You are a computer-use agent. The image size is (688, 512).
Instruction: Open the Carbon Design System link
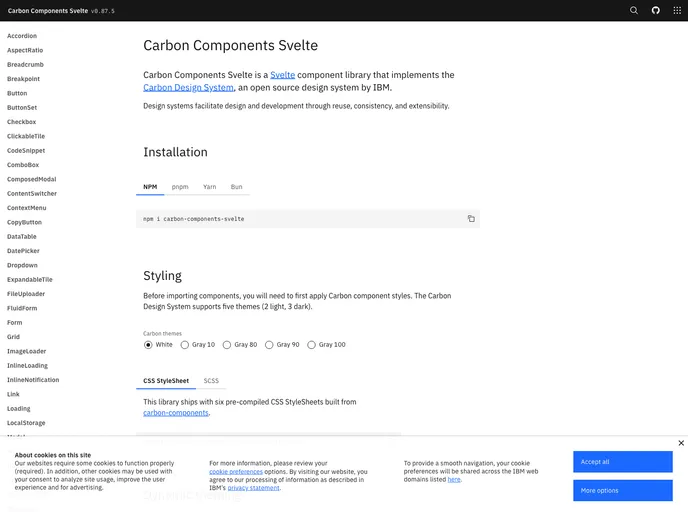pos(188,88)
